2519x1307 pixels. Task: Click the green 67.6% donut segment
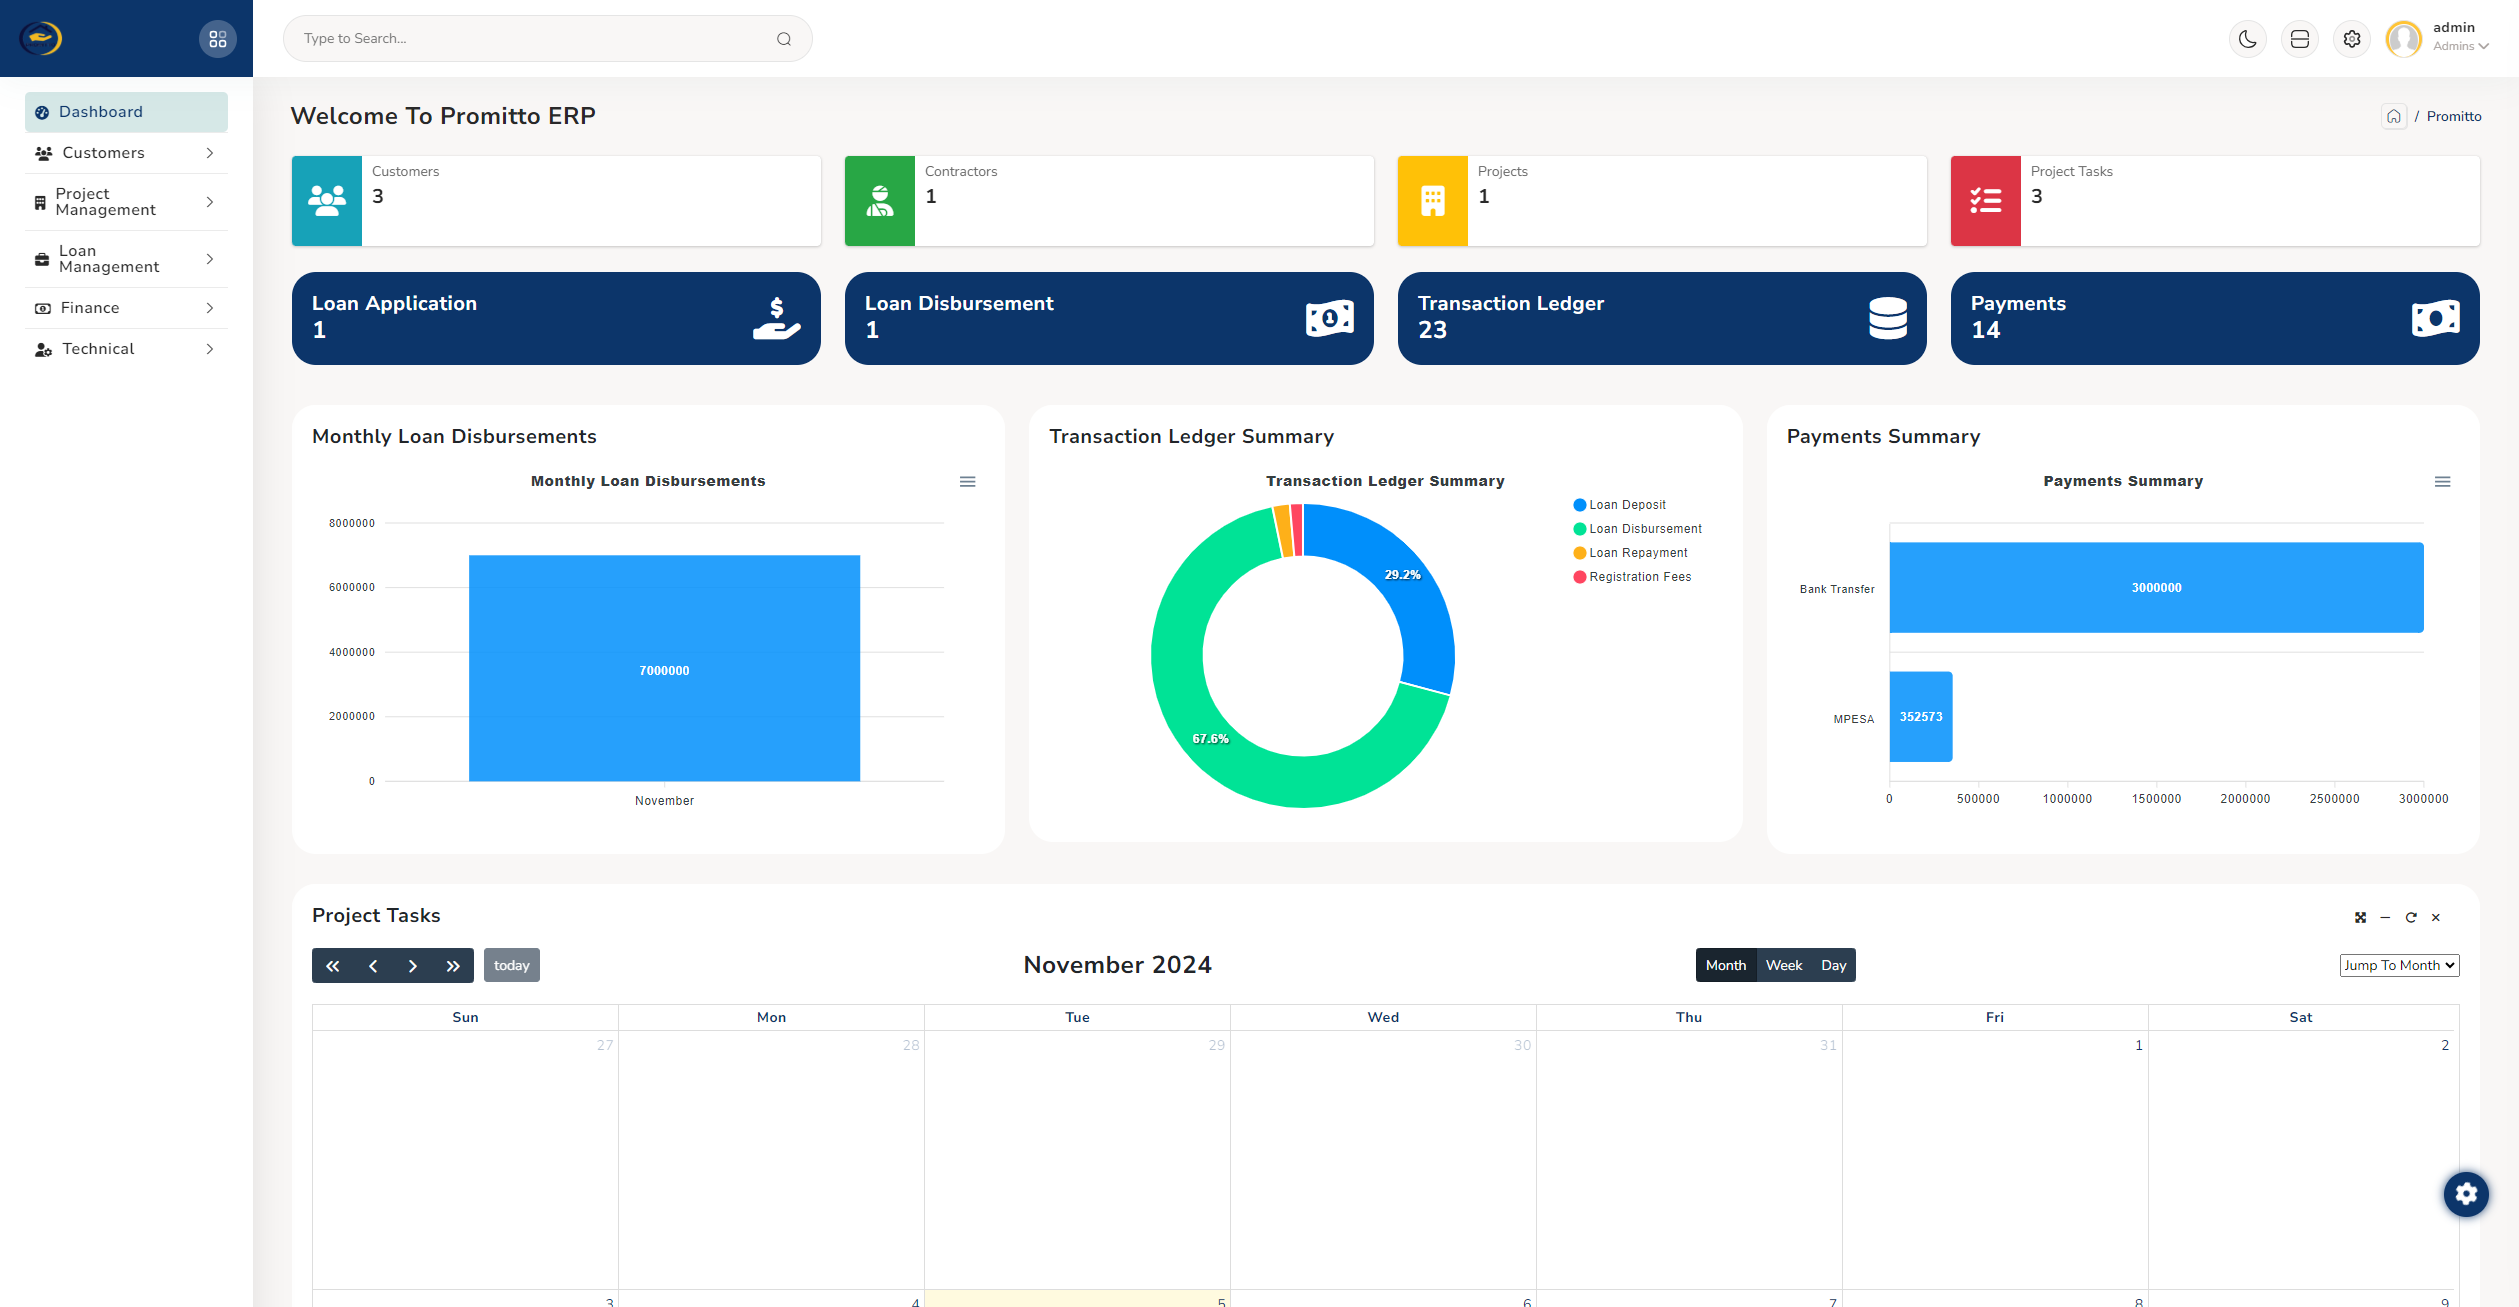click(x=1210, y=738)
